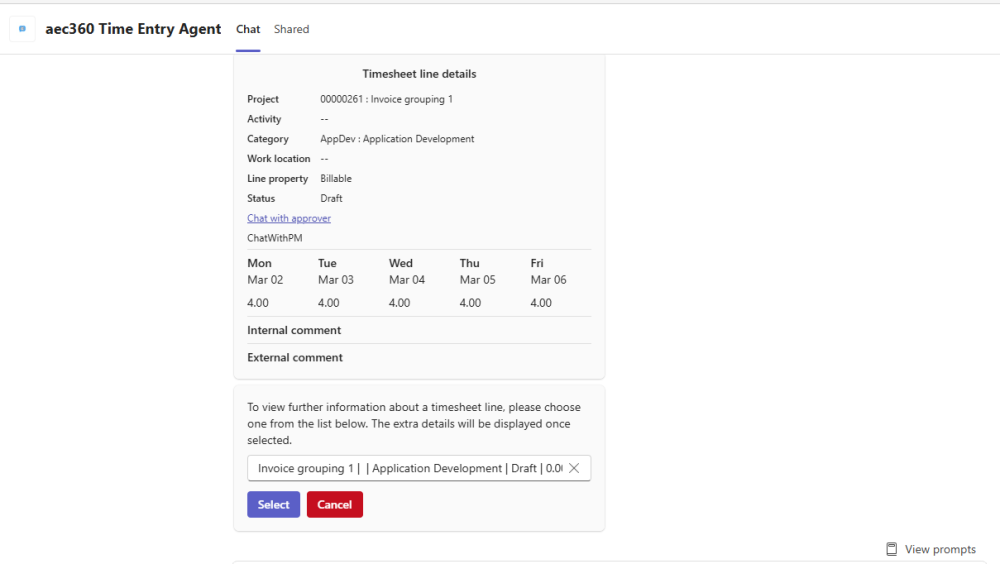Click the View prompts notebook icon
The width and height of the screenshot is (1000, 564).
891,549
